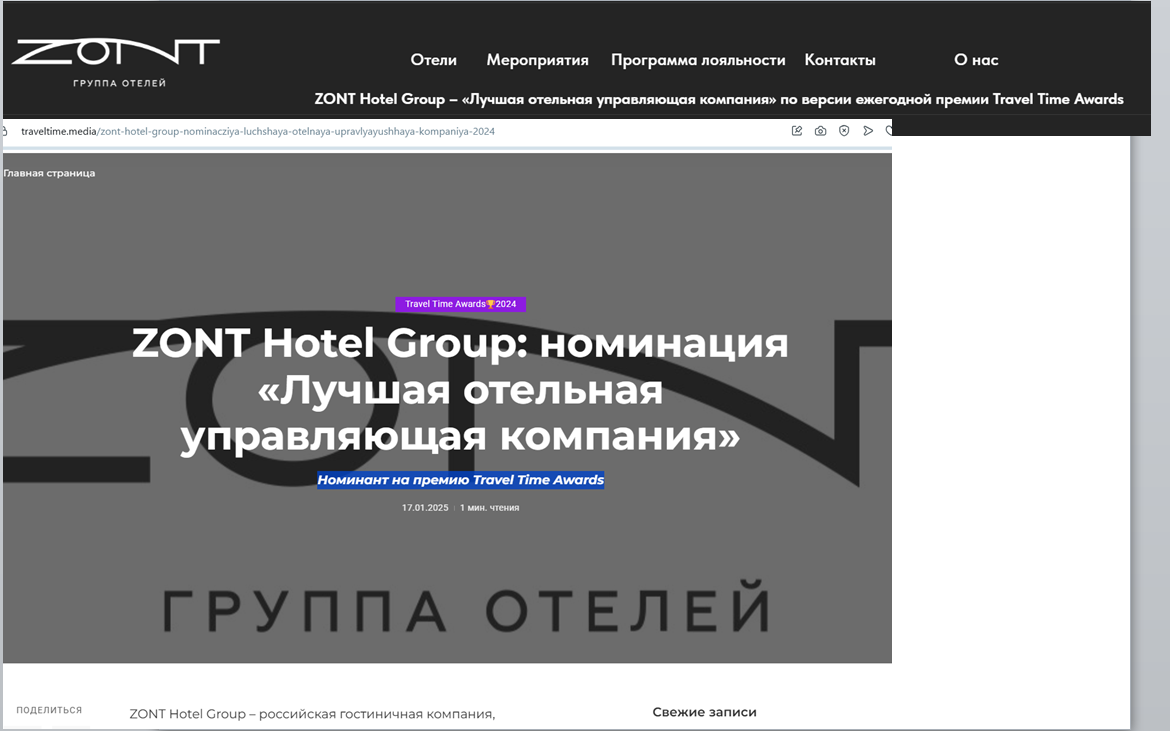Click the date 17.01.2025
Screen dimensions: 1170x731
[425, 507]
